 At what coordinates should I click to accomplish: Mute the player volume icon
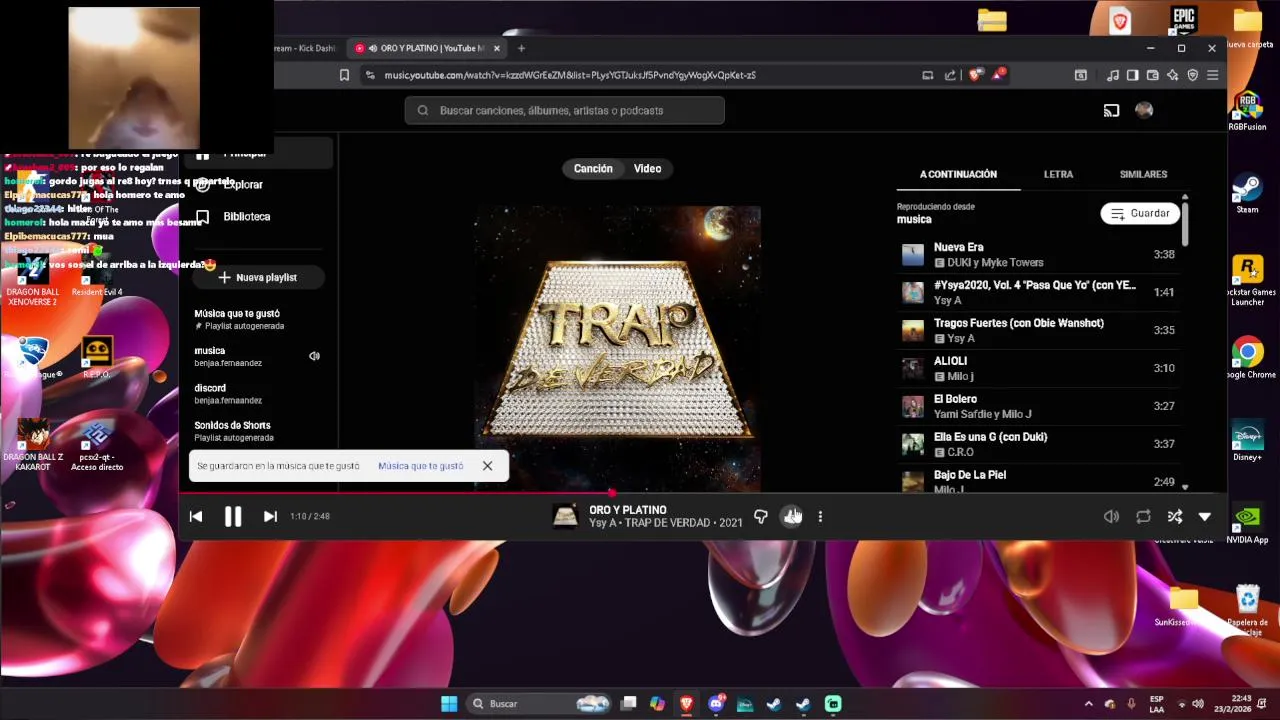(x=1111, y=516)
